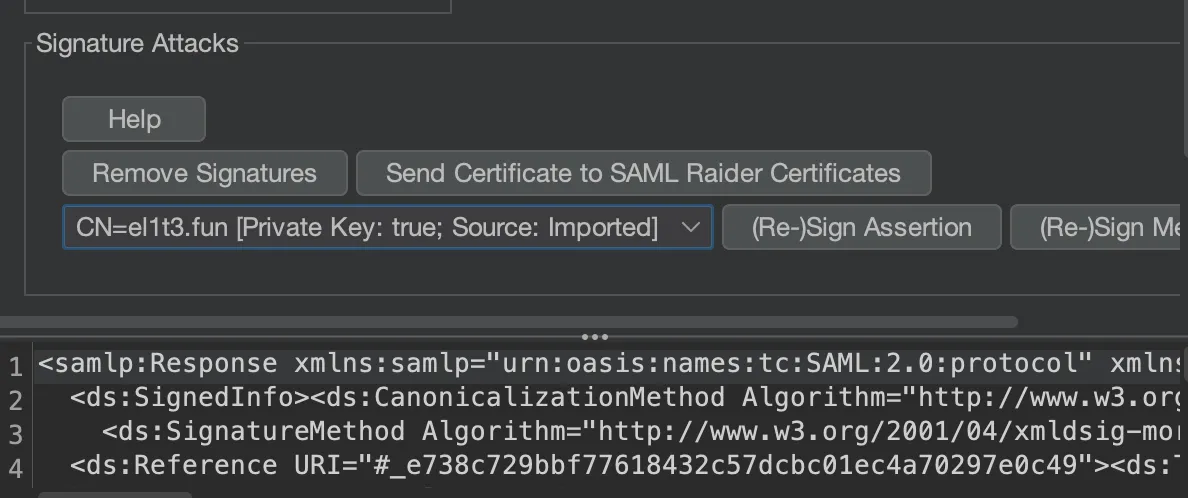Image resolution: width=1188 pixels, height=498 pixels.
Task: Select line number 1 in the gutter
Action: [15, 365]
